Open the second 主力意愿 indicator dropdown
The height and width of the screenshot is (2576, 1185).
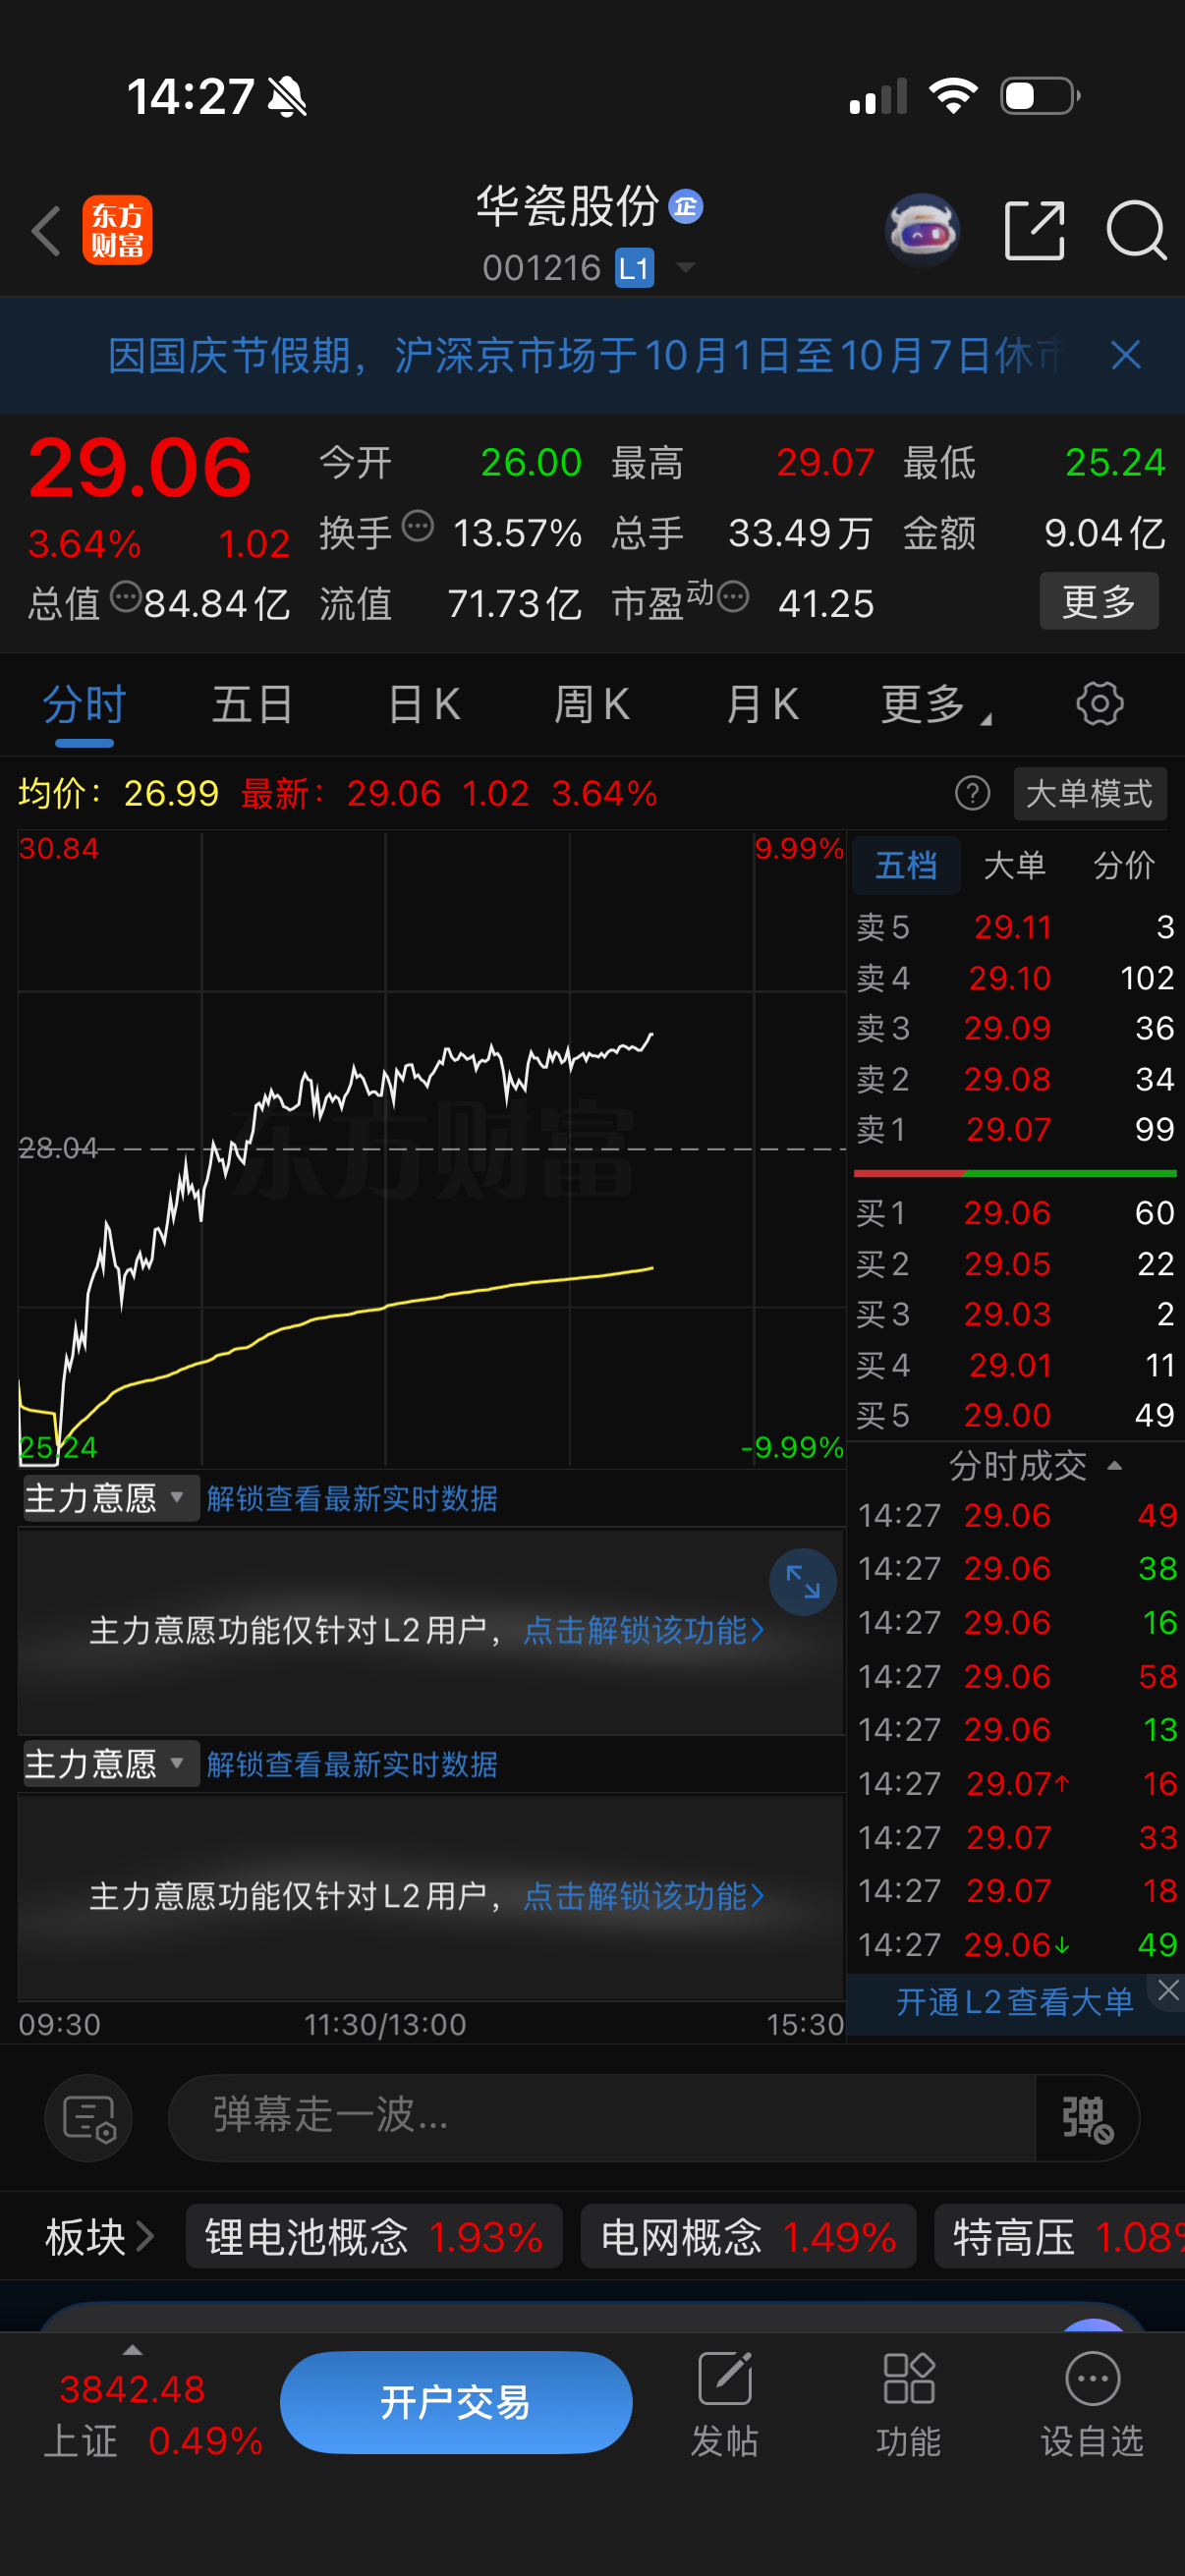(x=110, y=1764)
